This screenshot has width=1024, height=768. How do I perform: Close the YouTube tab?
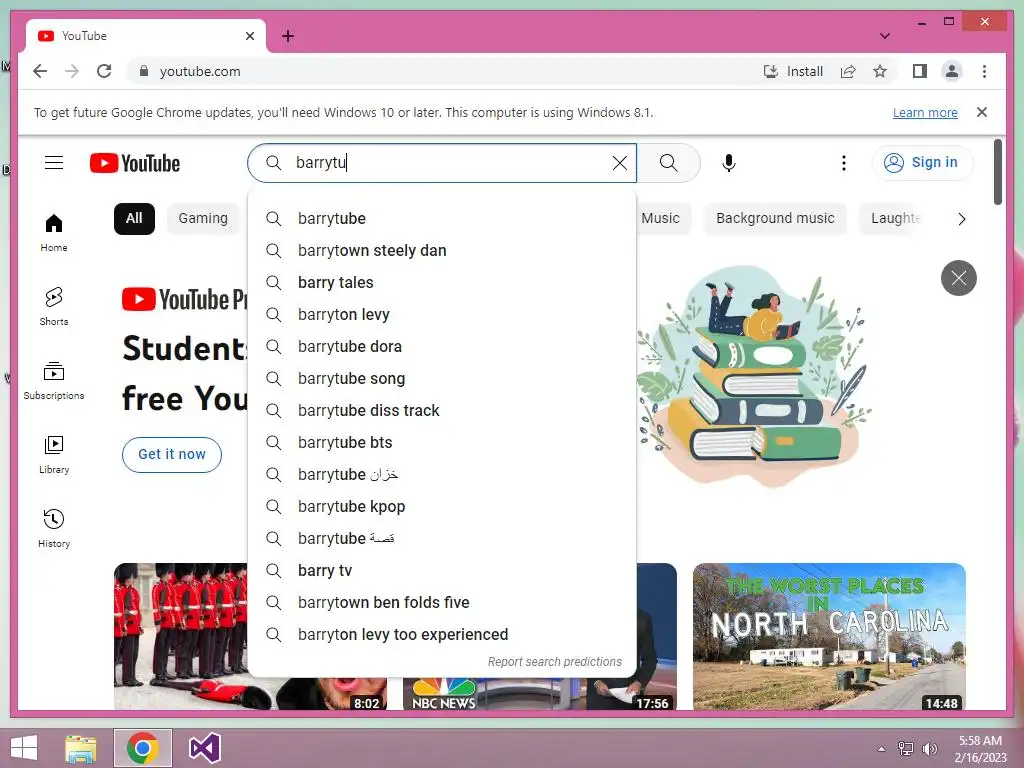point(249,36)
